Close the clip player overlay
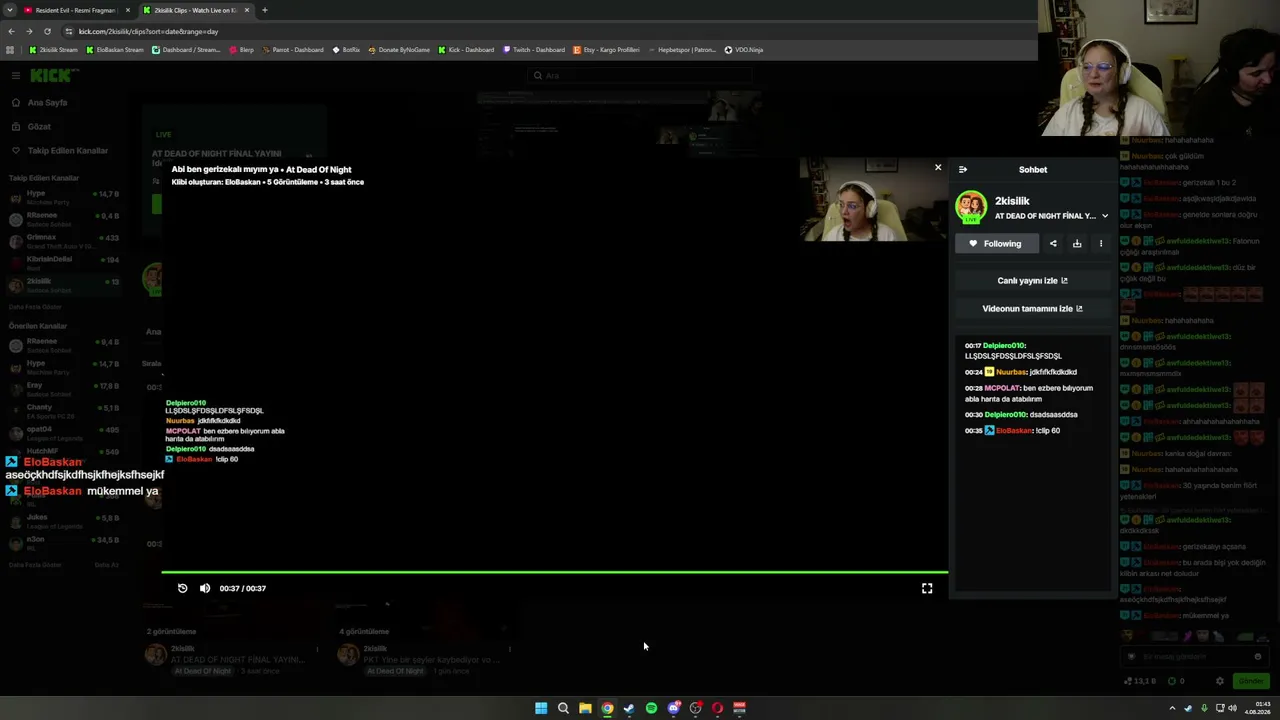The height and width of the screenshot is (720, 1280). click(938, 168)
